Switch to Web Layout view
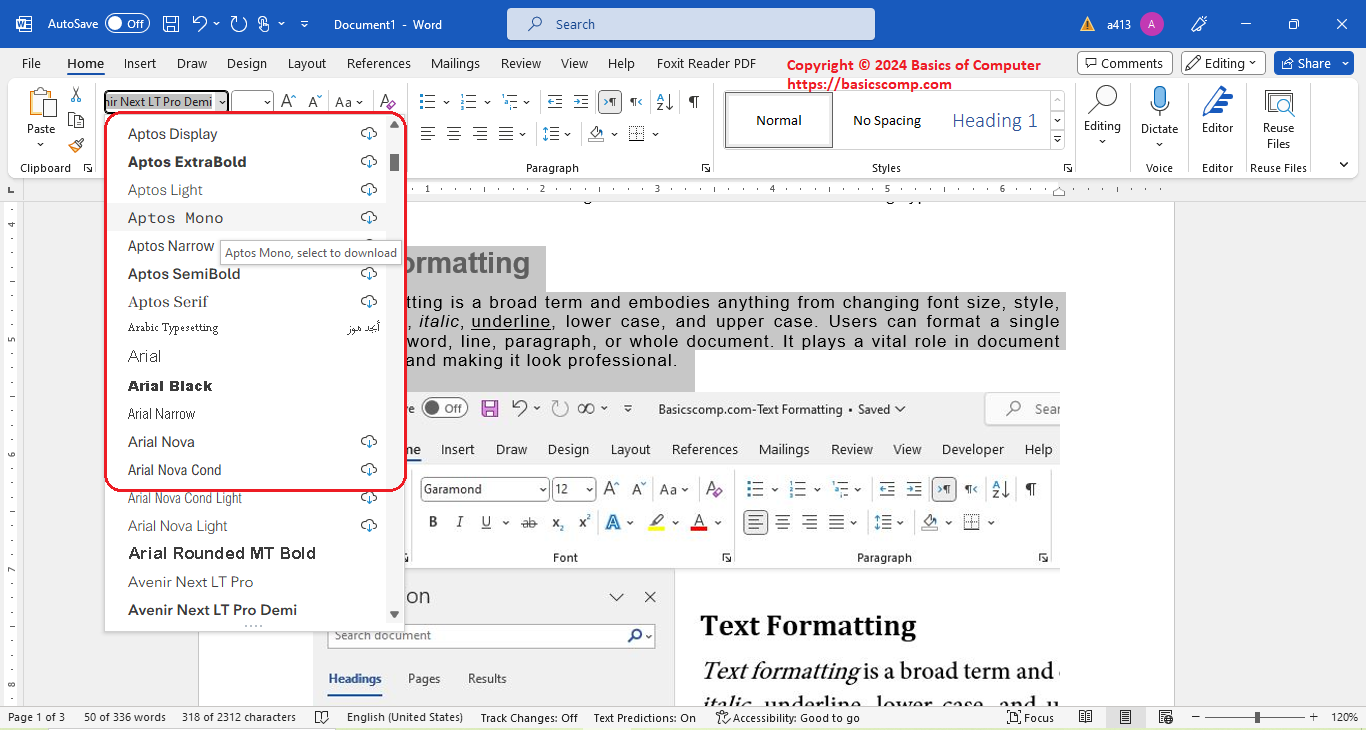 pyautogui.click(x=1165, y=717)
